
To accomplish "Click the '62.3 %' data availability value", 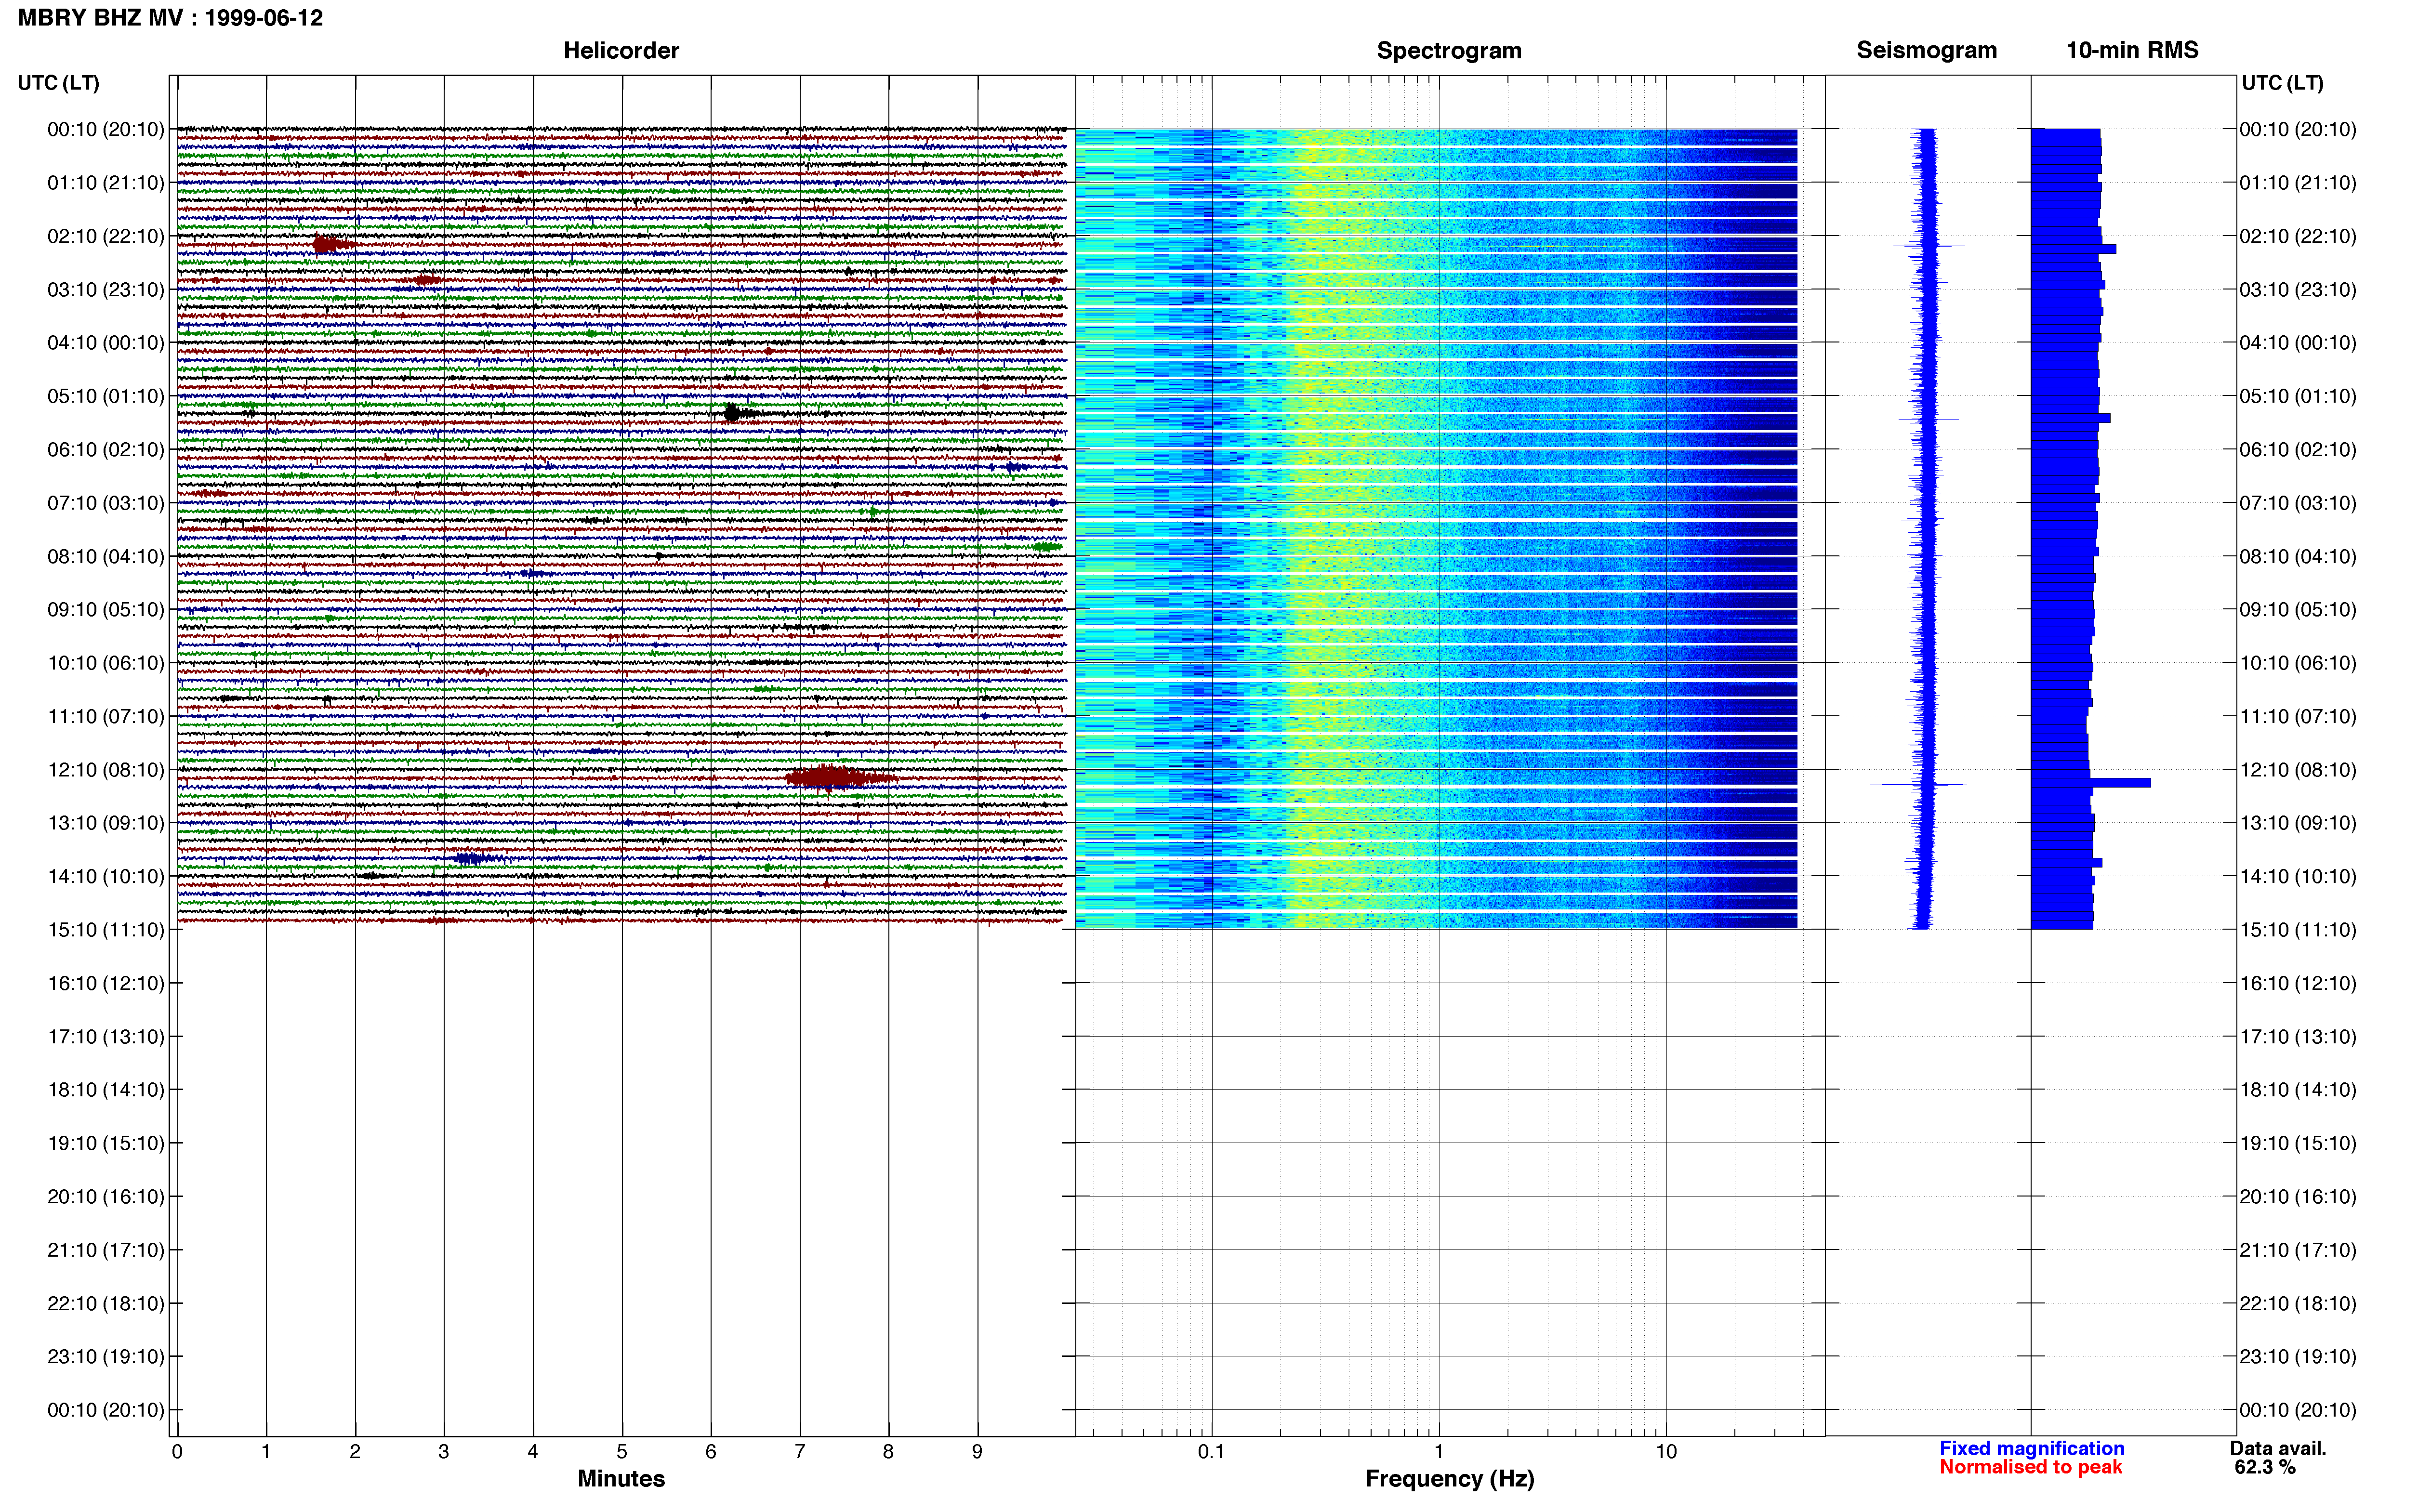I will [2265, 1467].
